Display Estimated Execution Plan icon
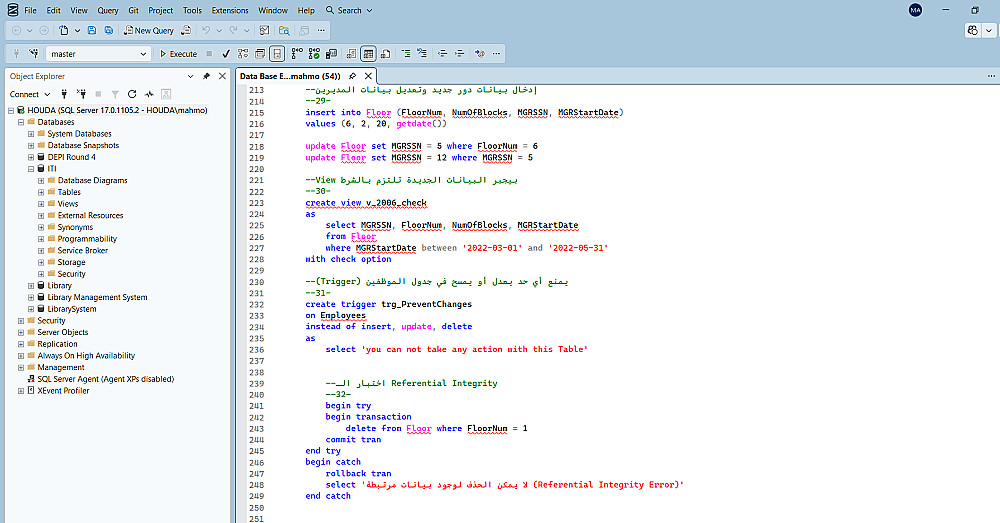The width and height of the screenshot is (1000, 523). pos(243,54)
